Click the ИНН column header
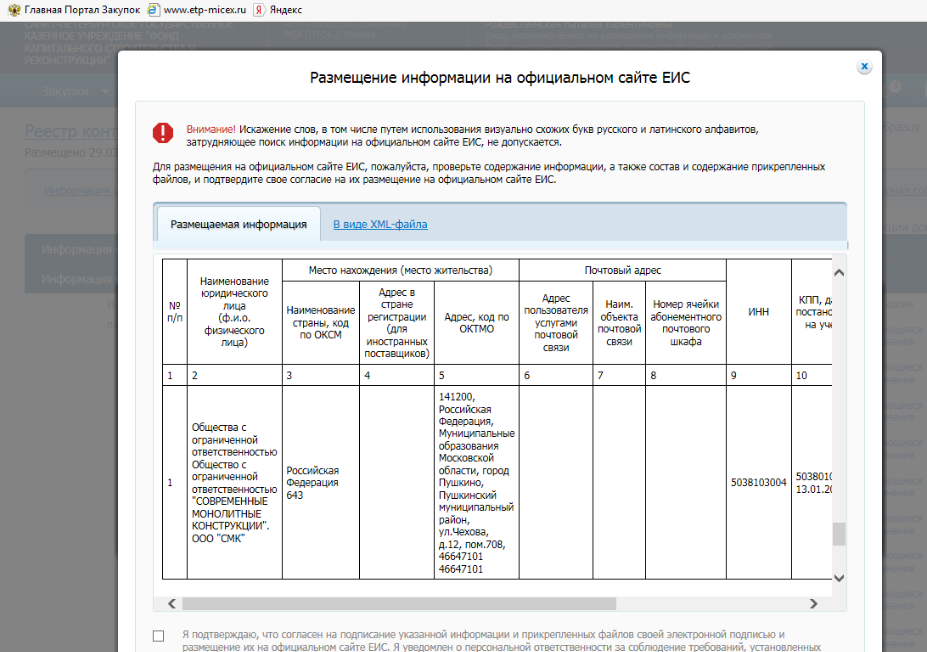The height and width of the screenshot is (652, 927). [x=759, y=312]
